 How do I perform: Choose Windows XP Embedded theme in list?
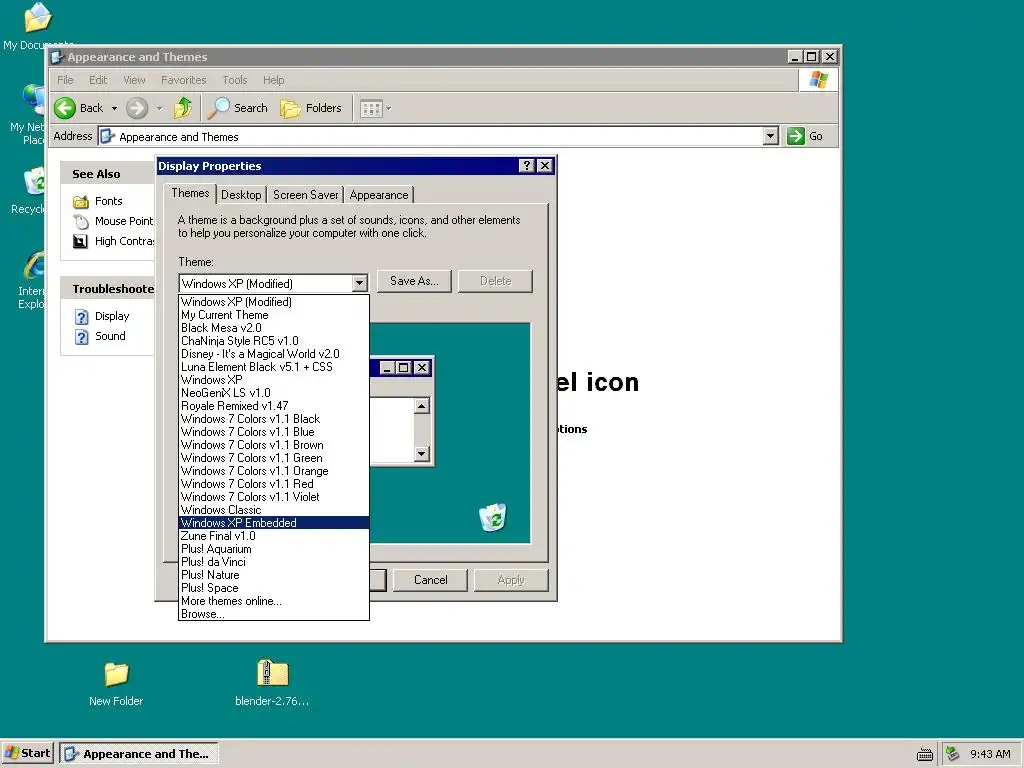pos(274,522)
